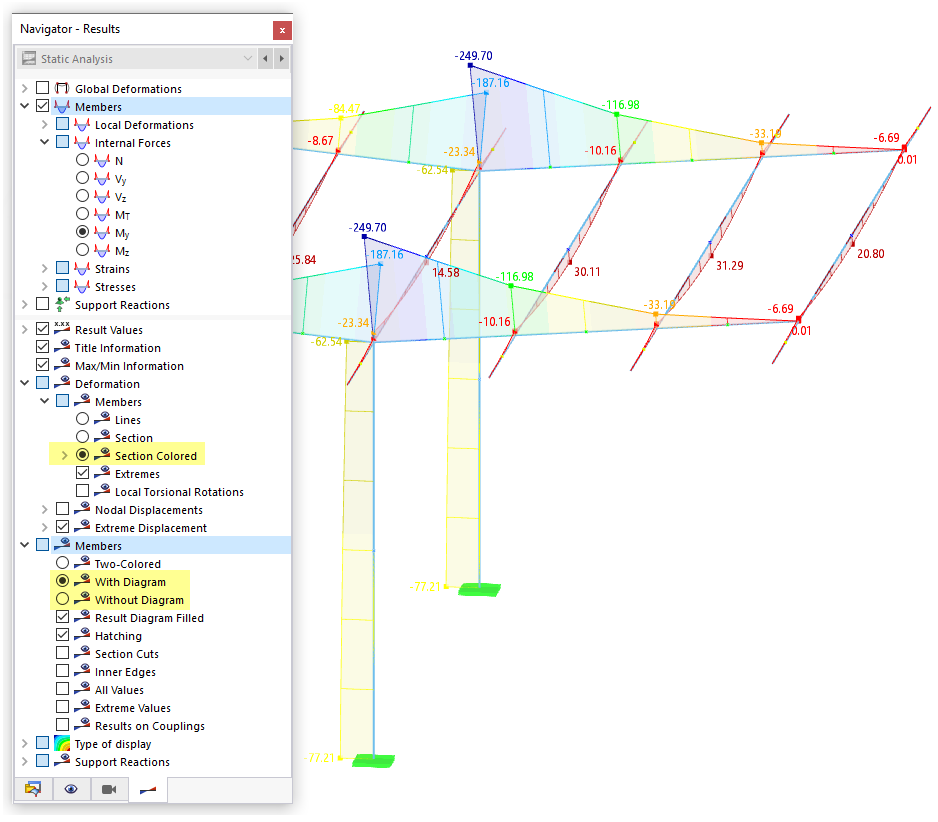Uncheck the Extremes checkbox
This screenshot has height=822, width=938.
point(83,473)
